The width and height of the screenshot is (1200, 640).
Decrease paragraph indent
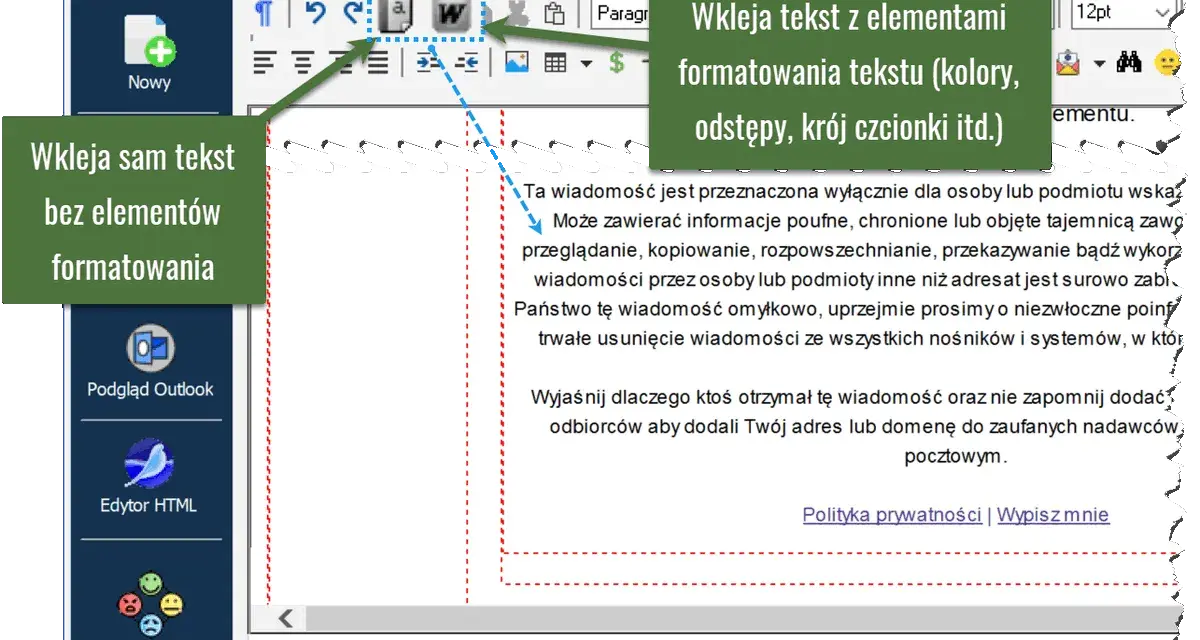466,62
